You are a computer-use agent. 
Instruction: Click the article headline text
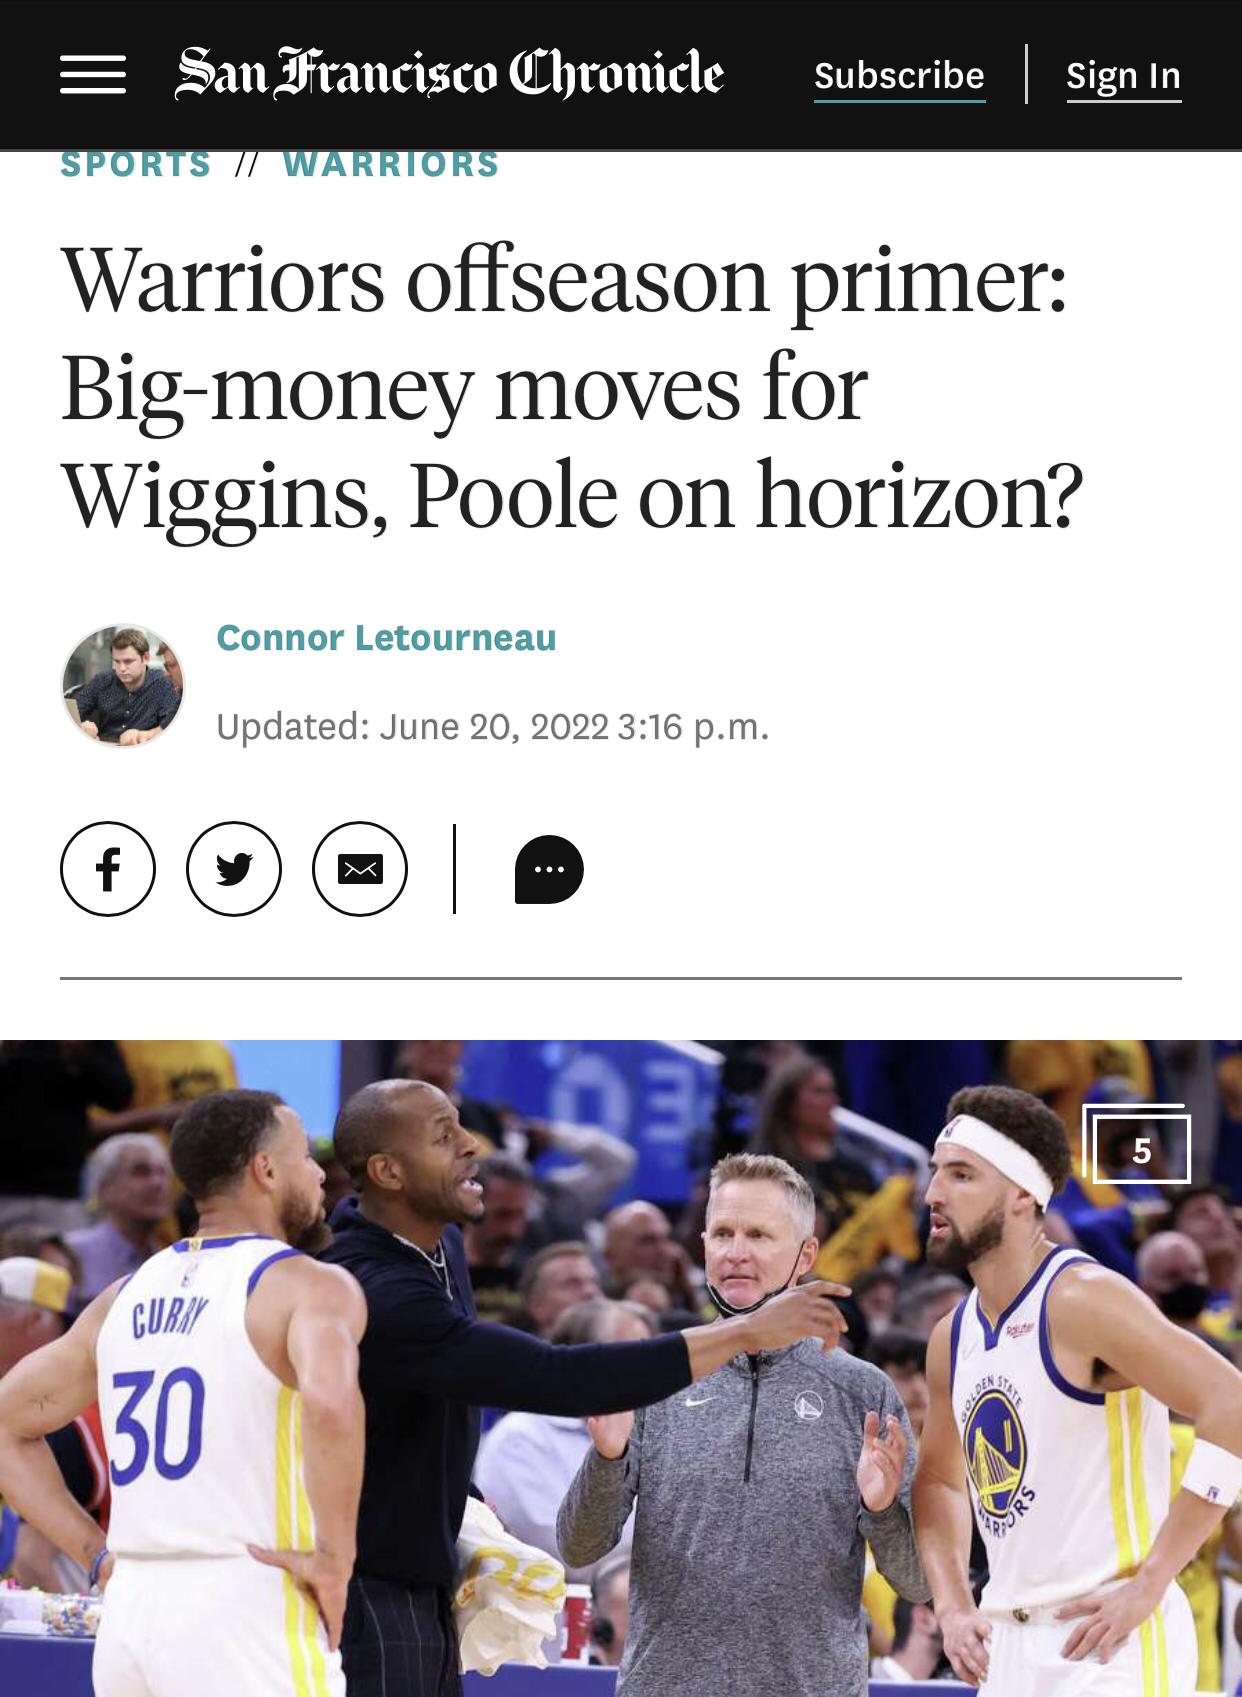pos(572,388)
